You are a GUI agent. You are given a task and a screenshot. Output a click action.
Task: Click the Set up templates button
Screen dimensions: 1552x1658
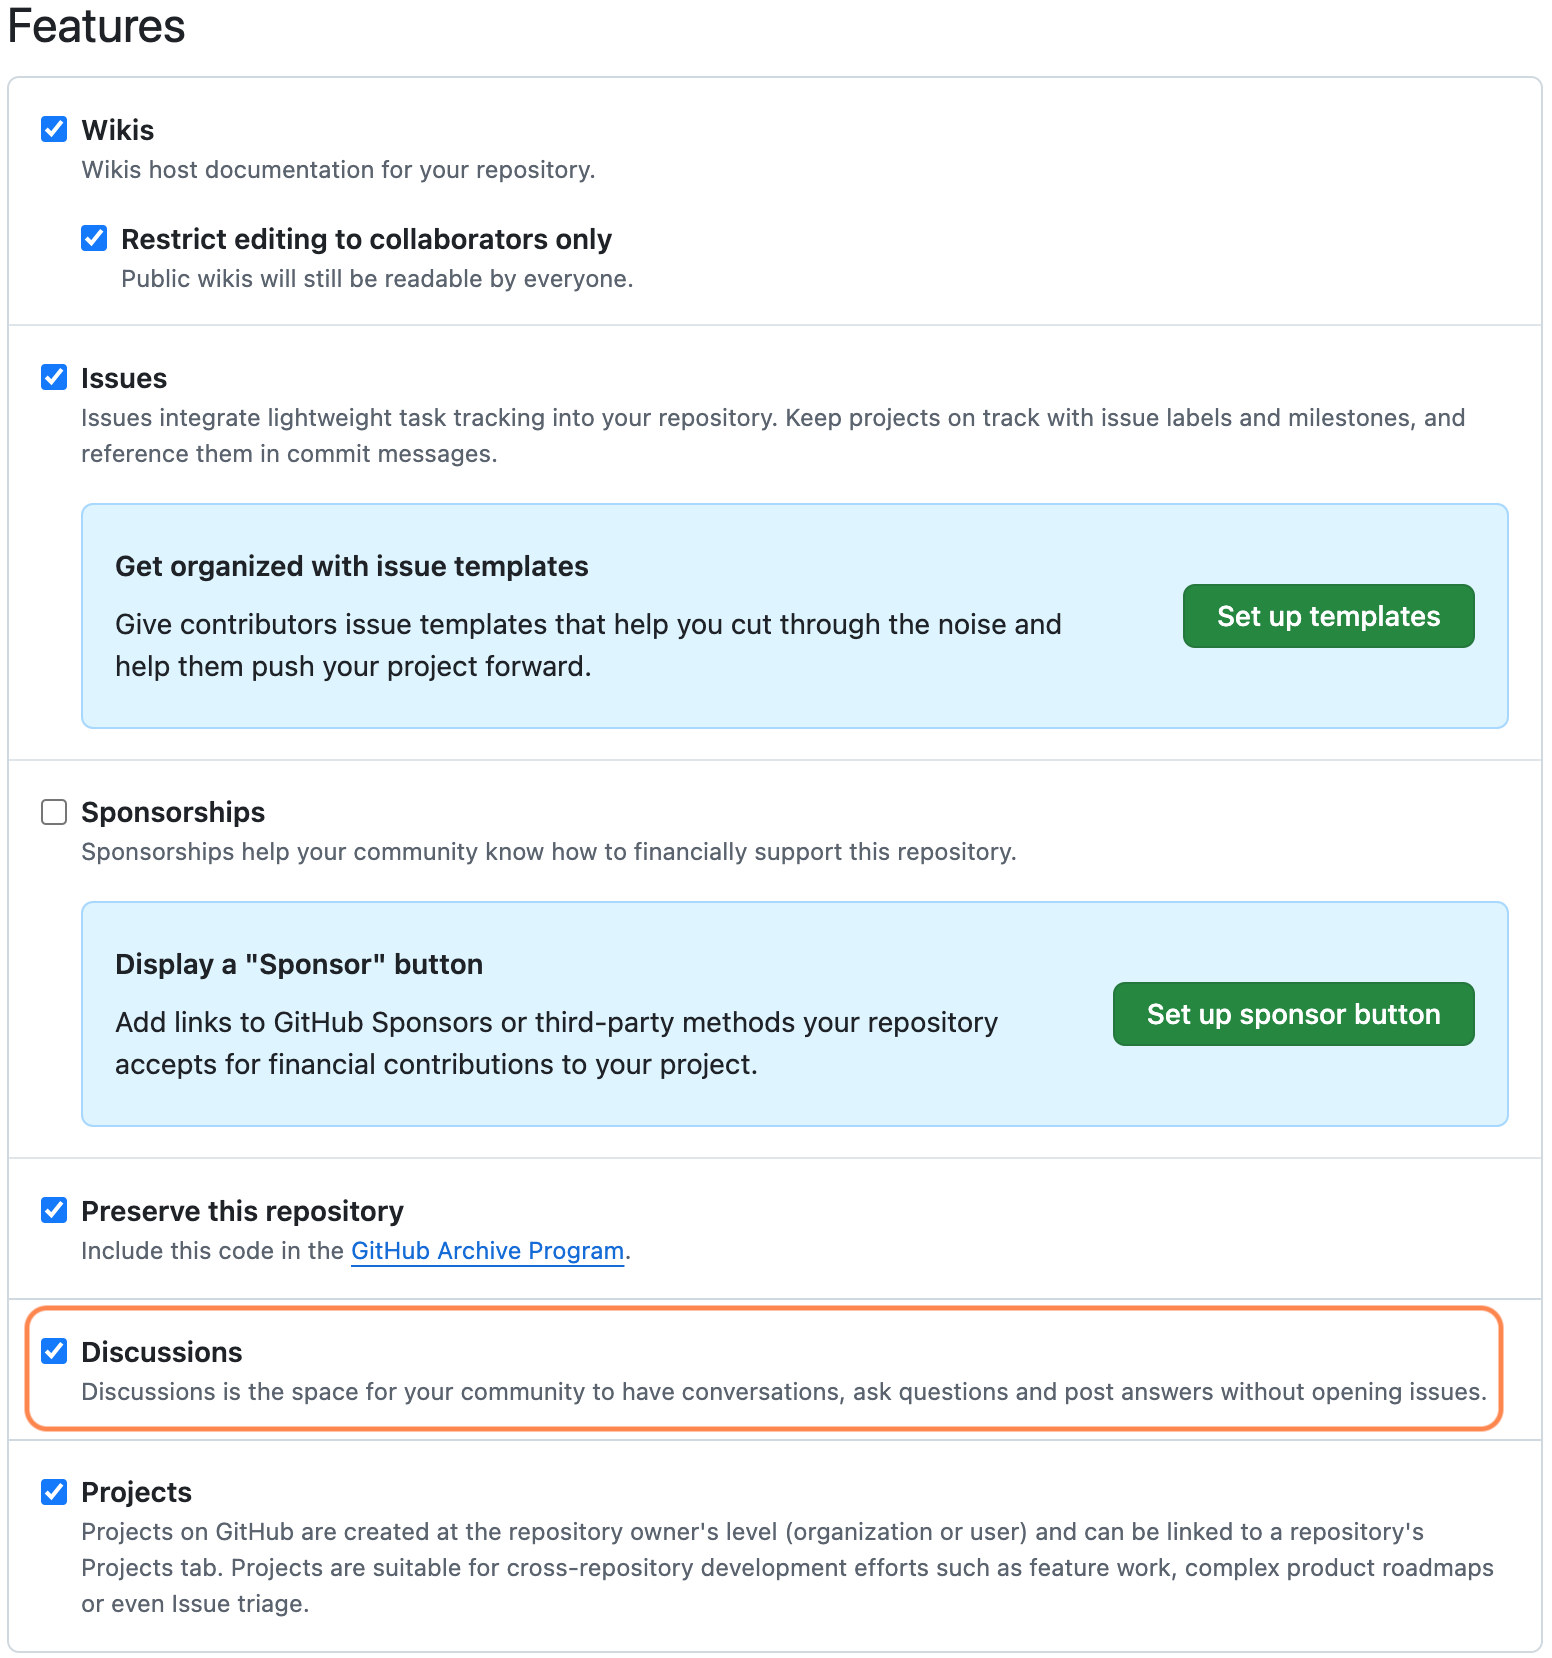click(1327, 616)
